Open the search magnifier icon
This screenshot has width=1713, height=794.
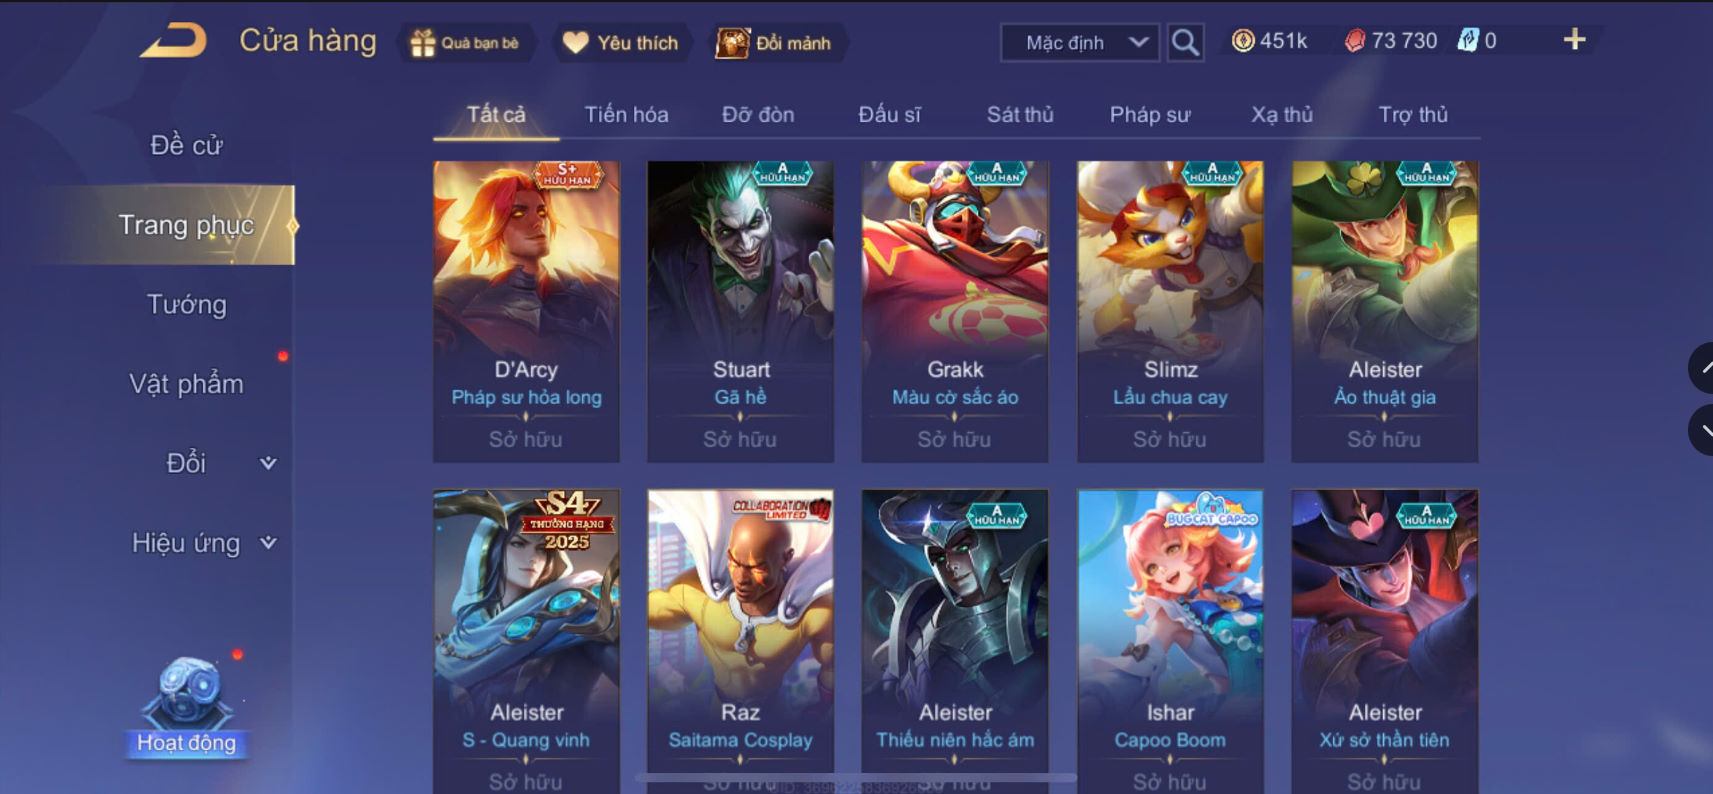(1185, 42)
